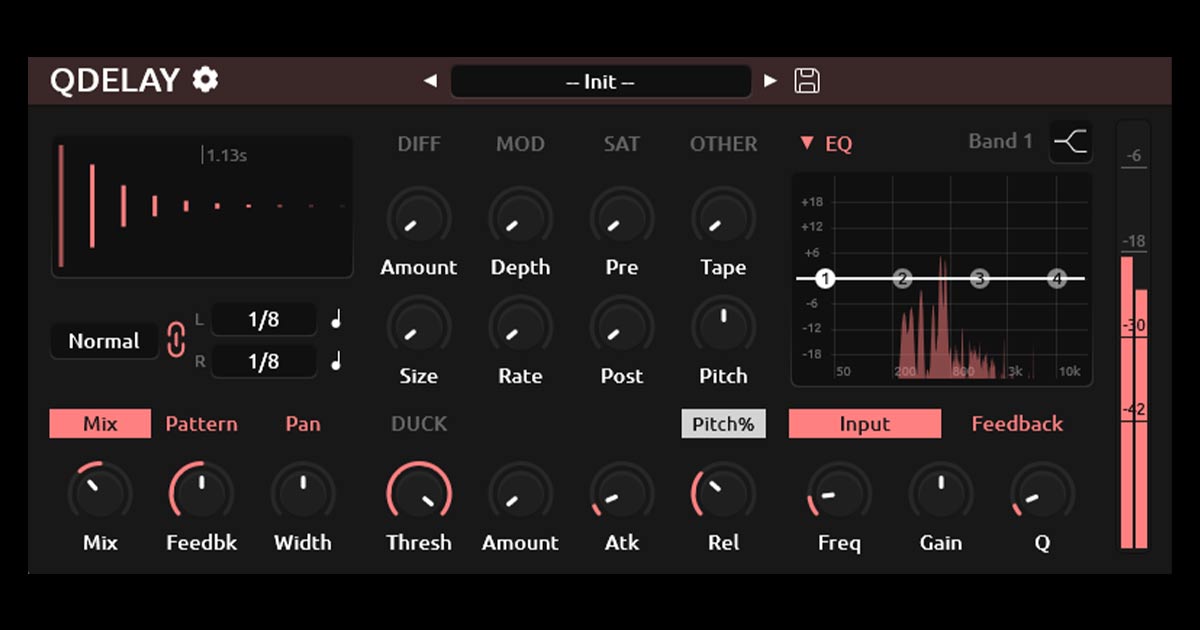Viewport: 1200px width, 630px height.
Task: Toggle the Pitch% mode
Action: (x=723, y=423)
